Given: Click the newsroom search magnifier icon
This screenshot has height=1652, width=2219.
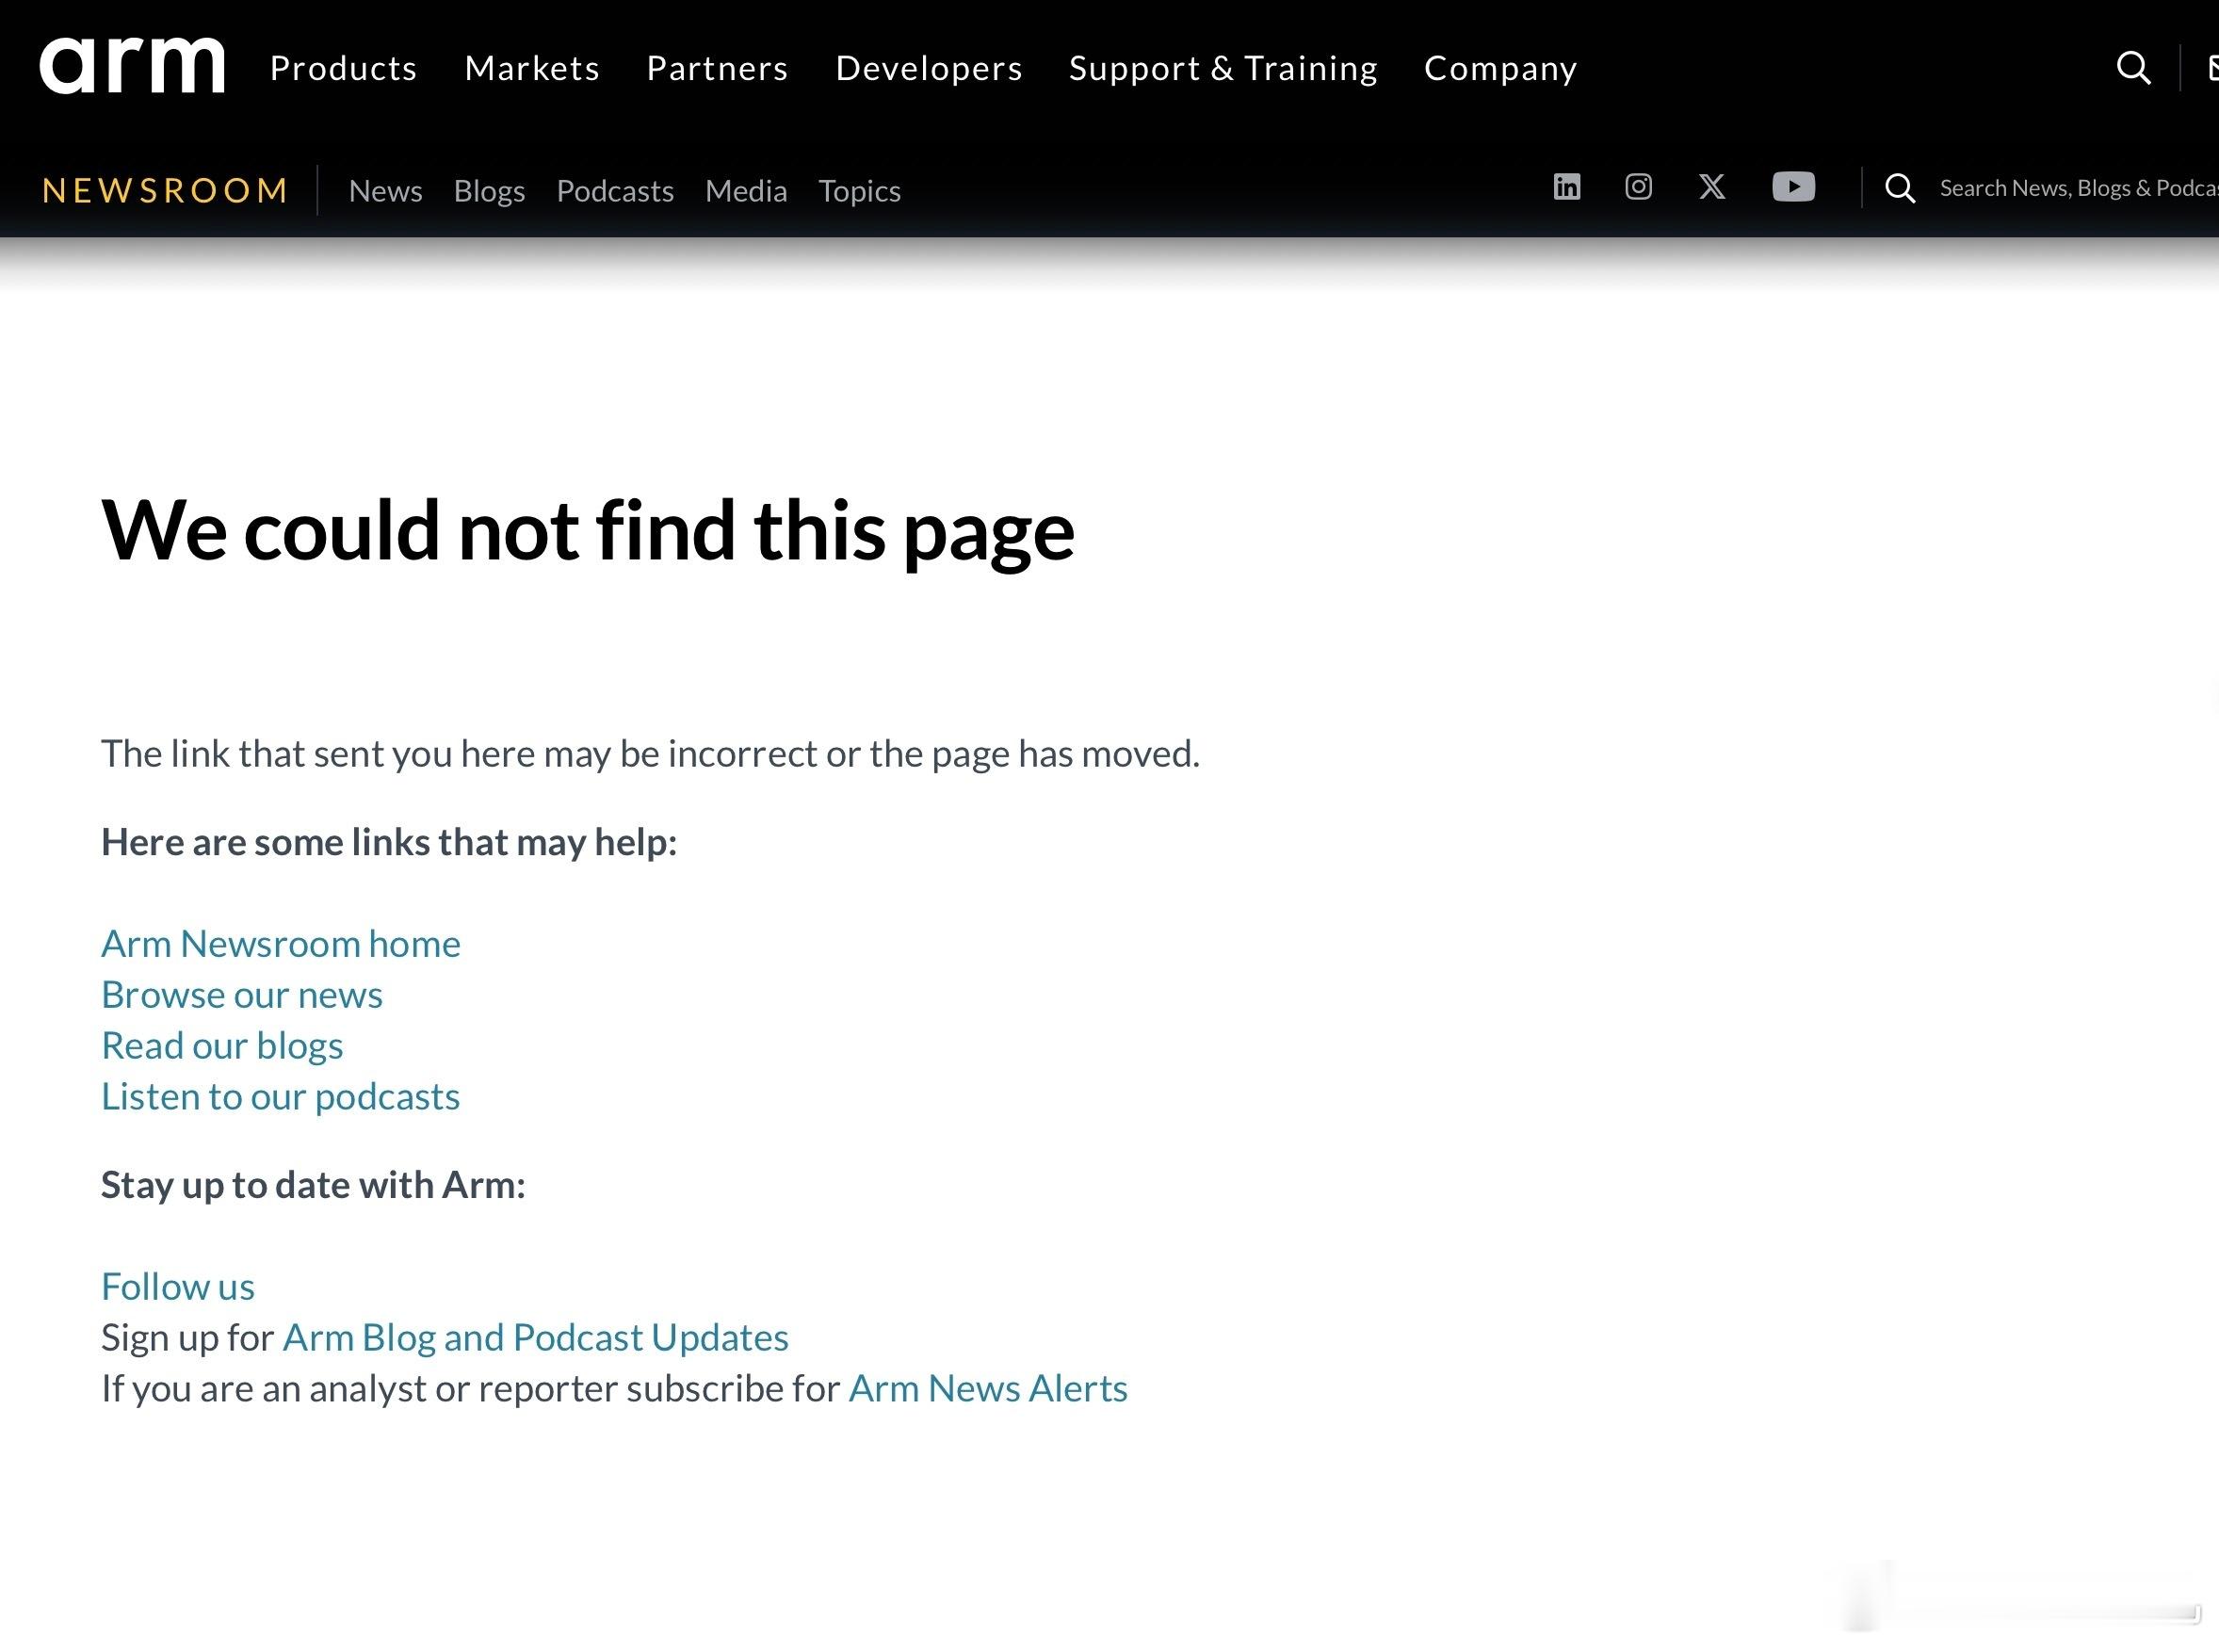Looking at the screenshot, I should coord(1899,188).
